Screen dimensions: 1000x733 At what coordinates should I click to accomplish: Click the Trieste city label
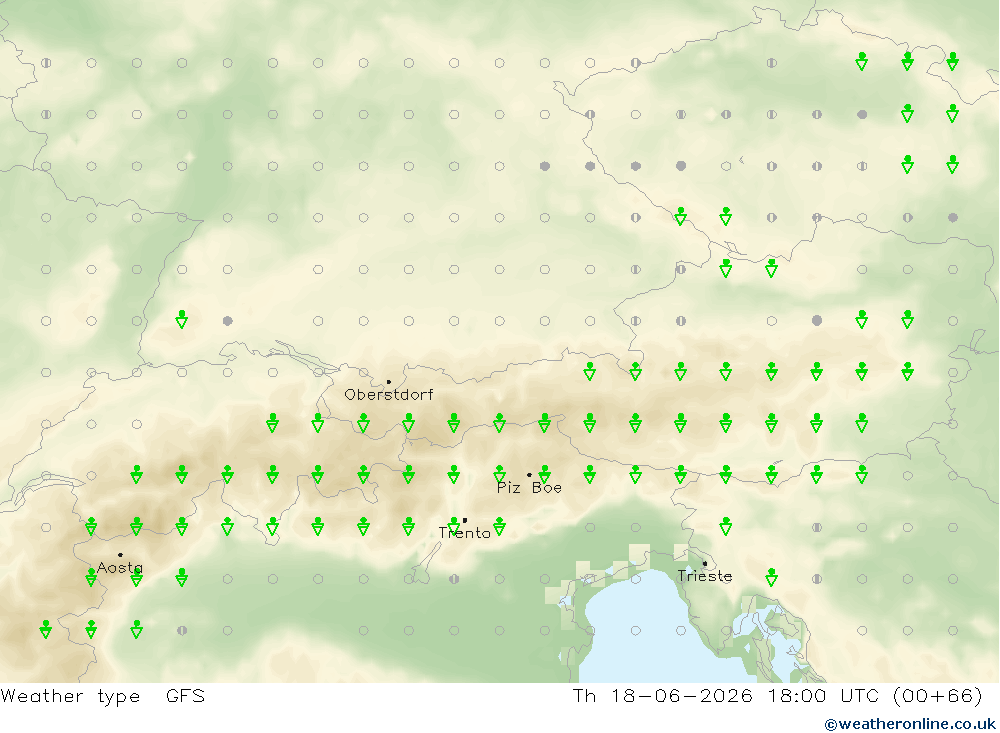[705, 576]
